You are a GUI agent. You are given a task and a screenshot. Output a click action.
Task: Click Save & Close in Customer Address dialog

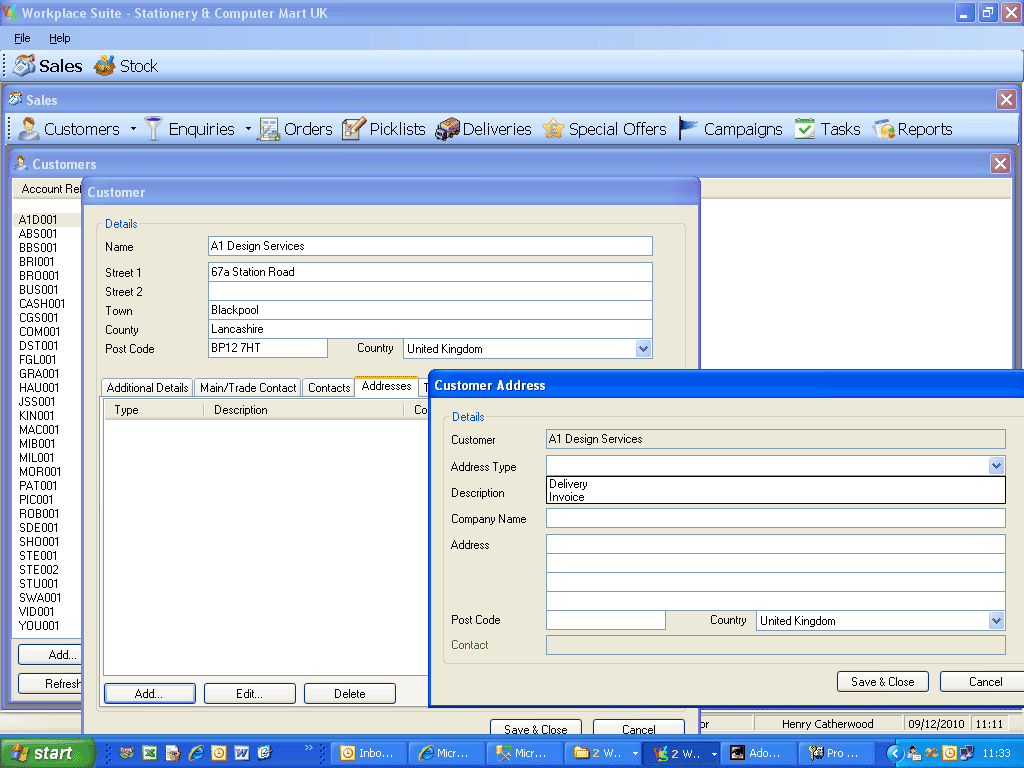pos(882,682)
